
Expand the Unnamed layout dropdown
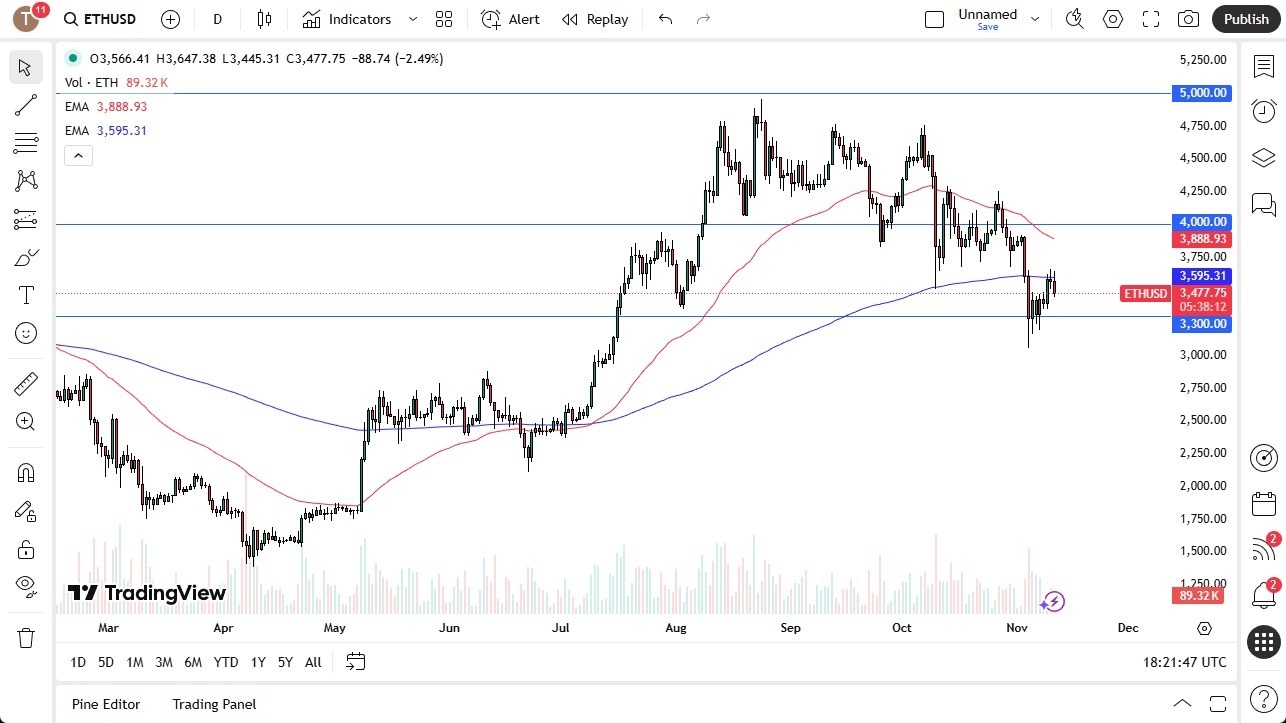point(1036,17)
